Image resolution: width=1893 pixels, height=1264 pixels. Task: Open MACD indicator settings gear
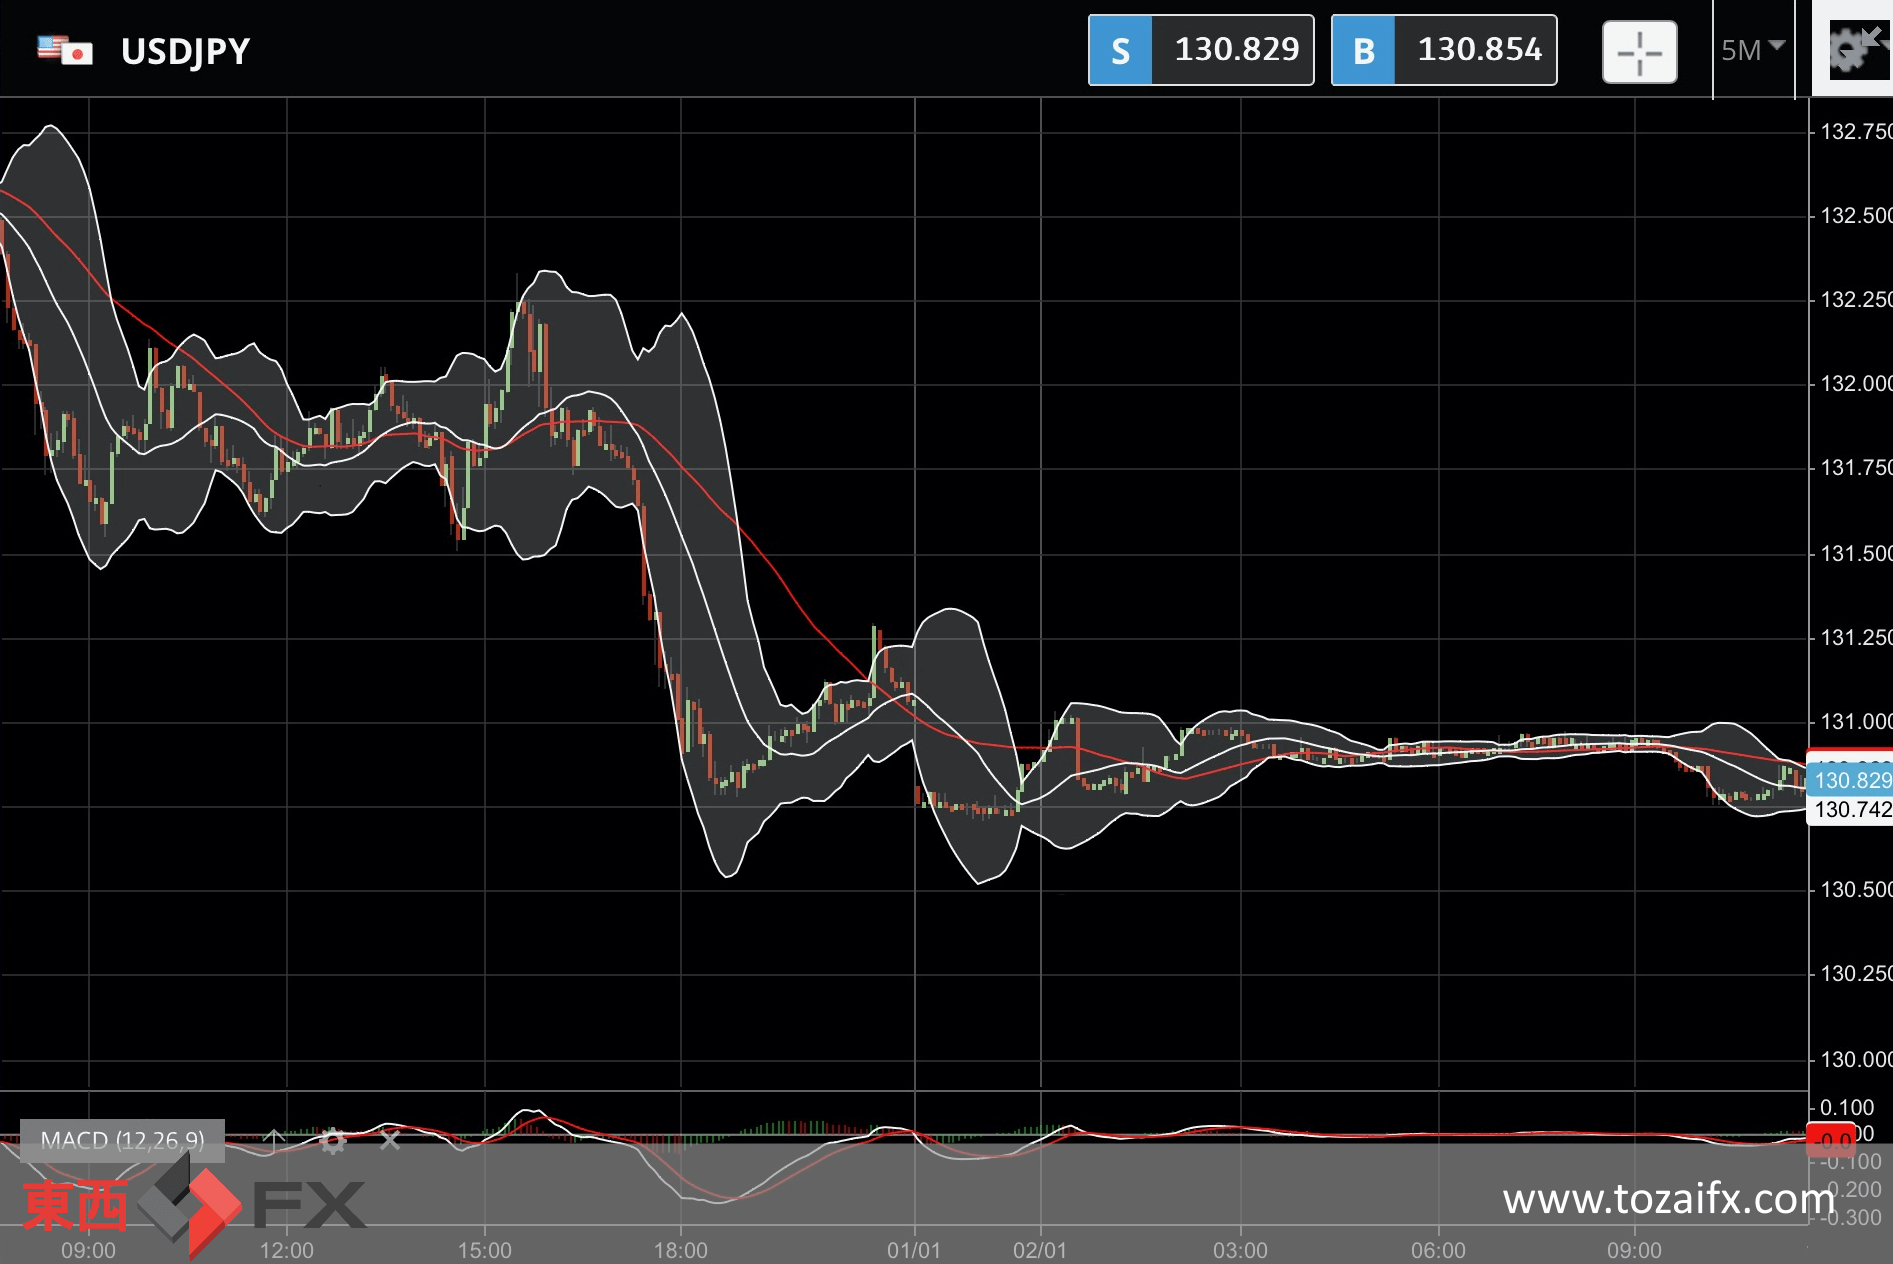(x=333, y=1140)
